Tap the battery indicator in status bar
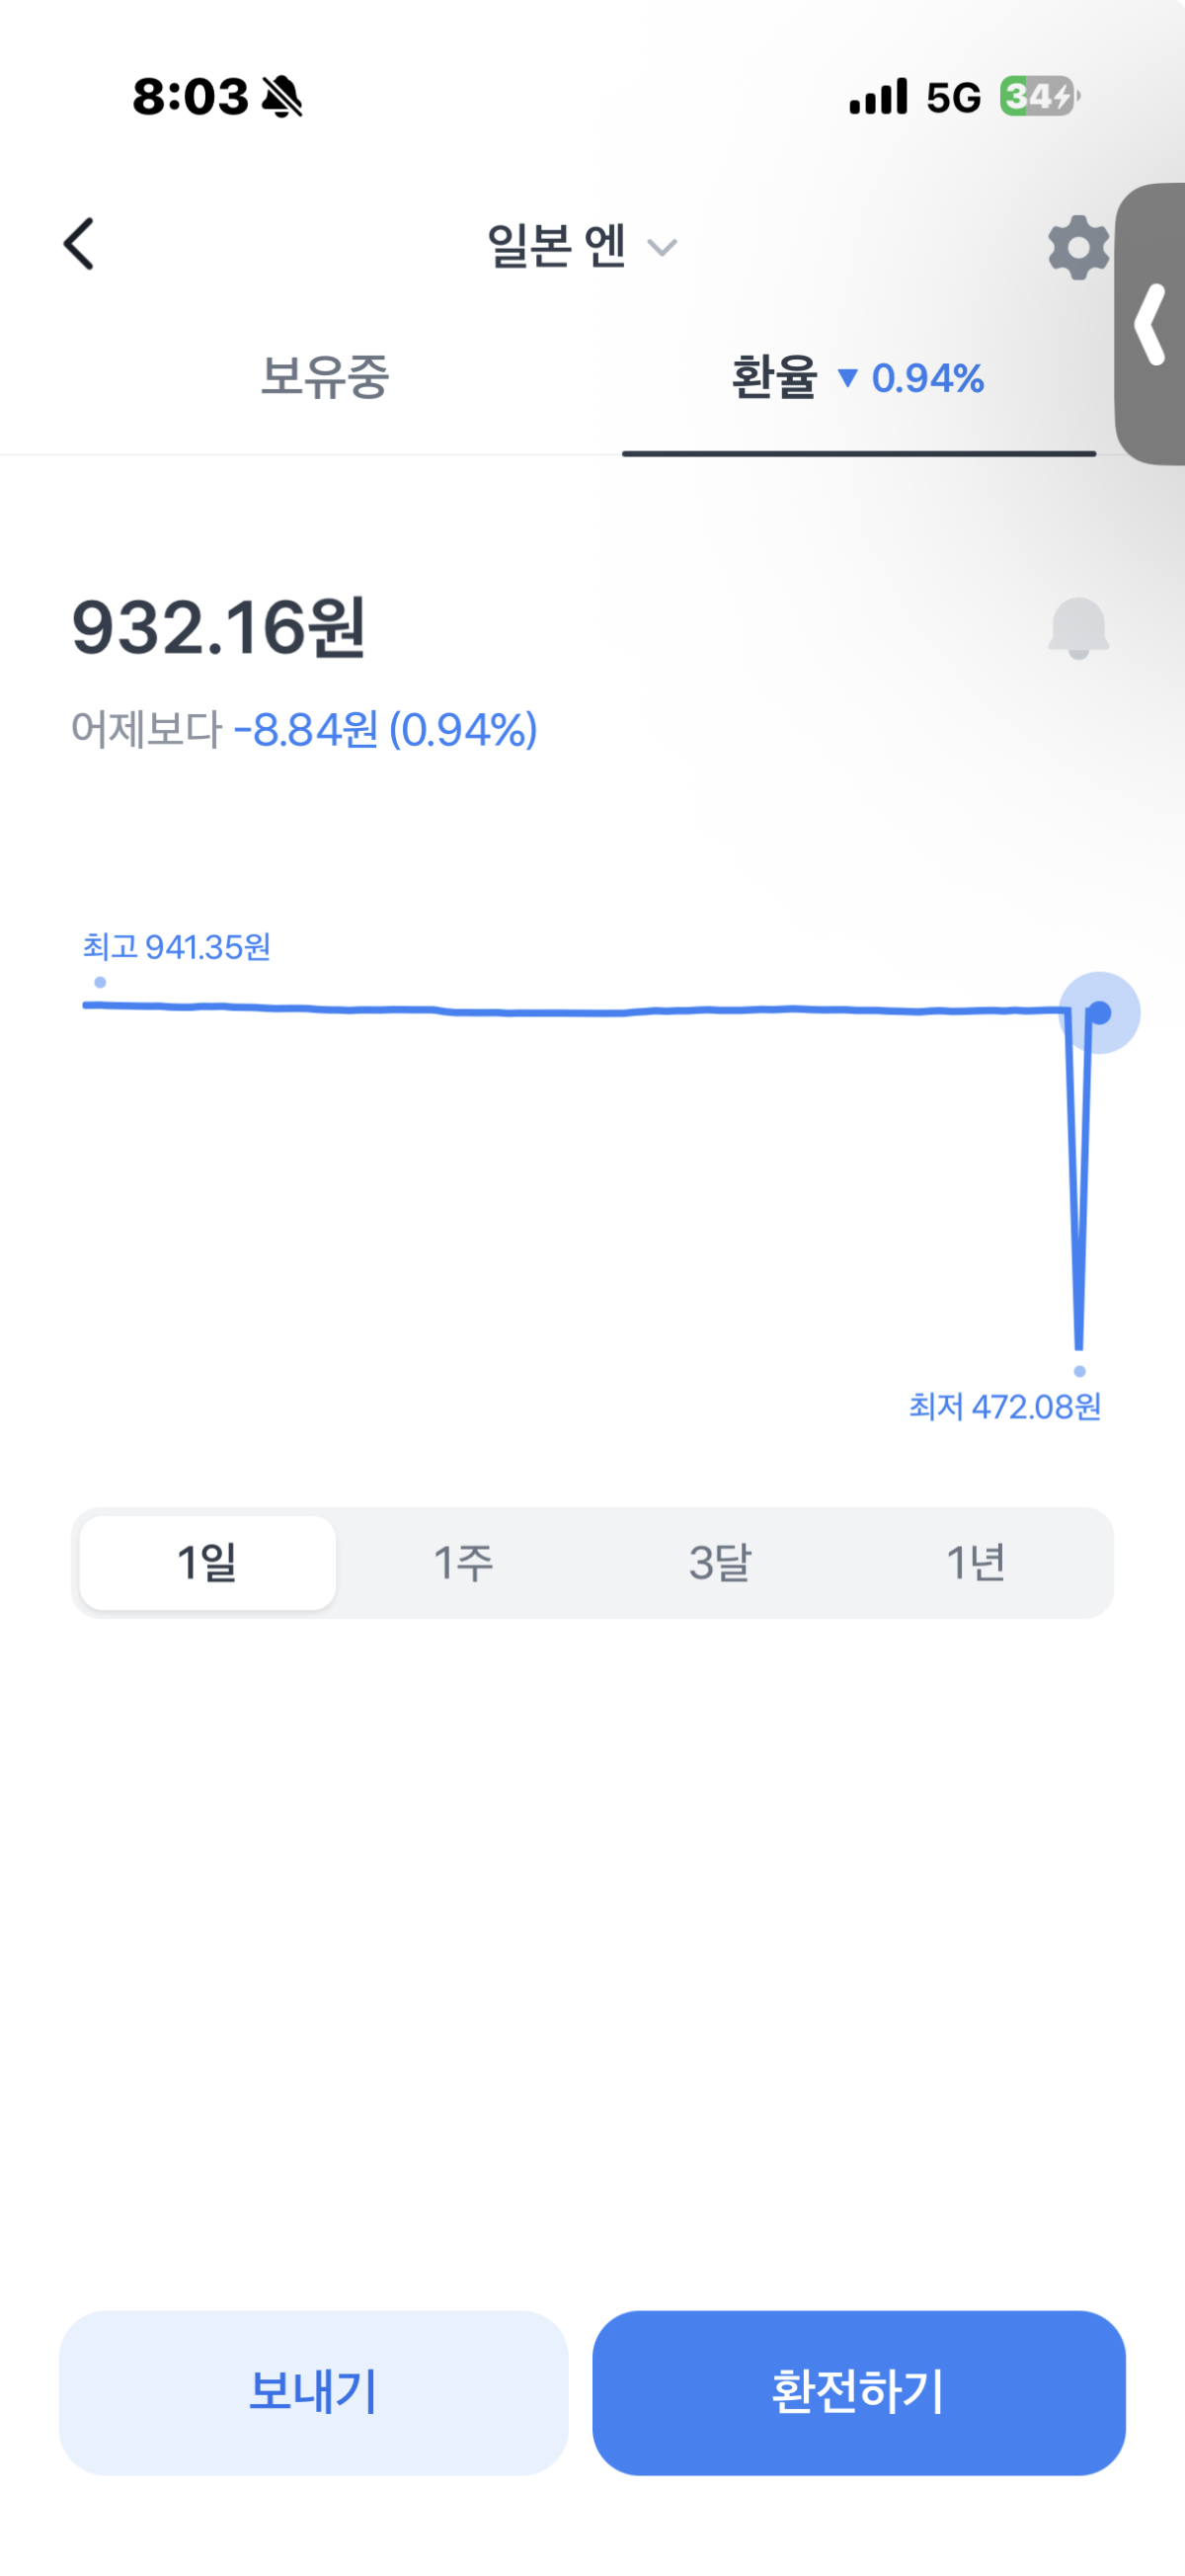 (1039, 97)
